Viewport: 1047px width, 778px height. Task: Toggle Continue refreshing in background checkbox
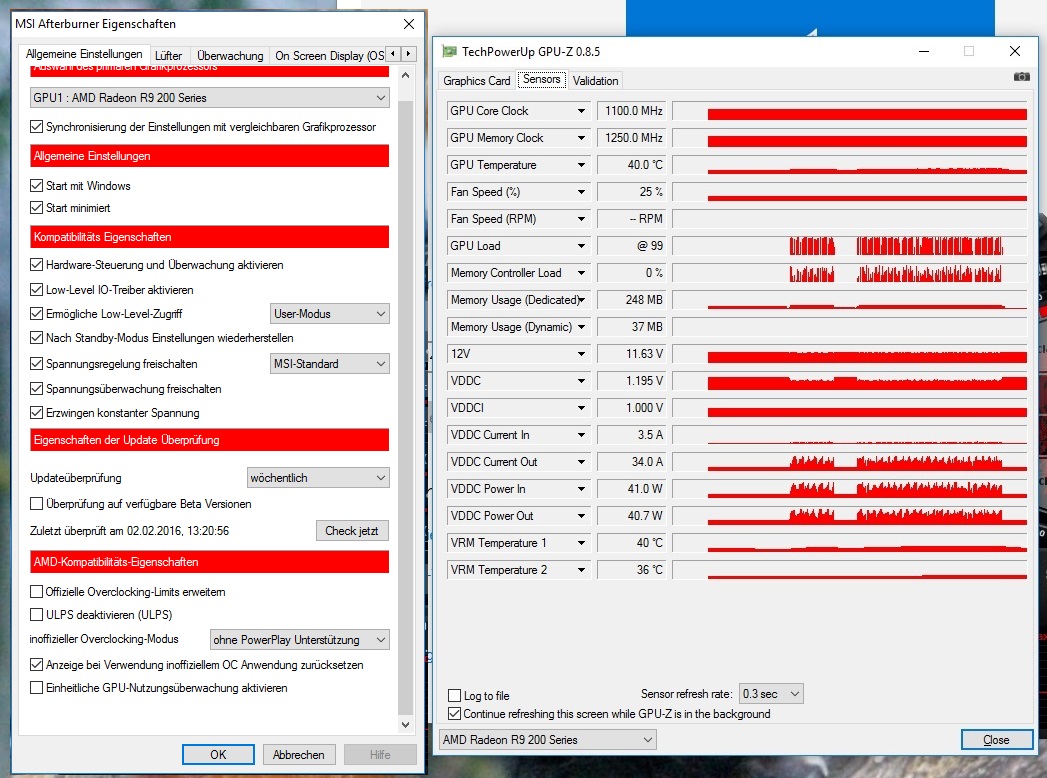(455, 713)
